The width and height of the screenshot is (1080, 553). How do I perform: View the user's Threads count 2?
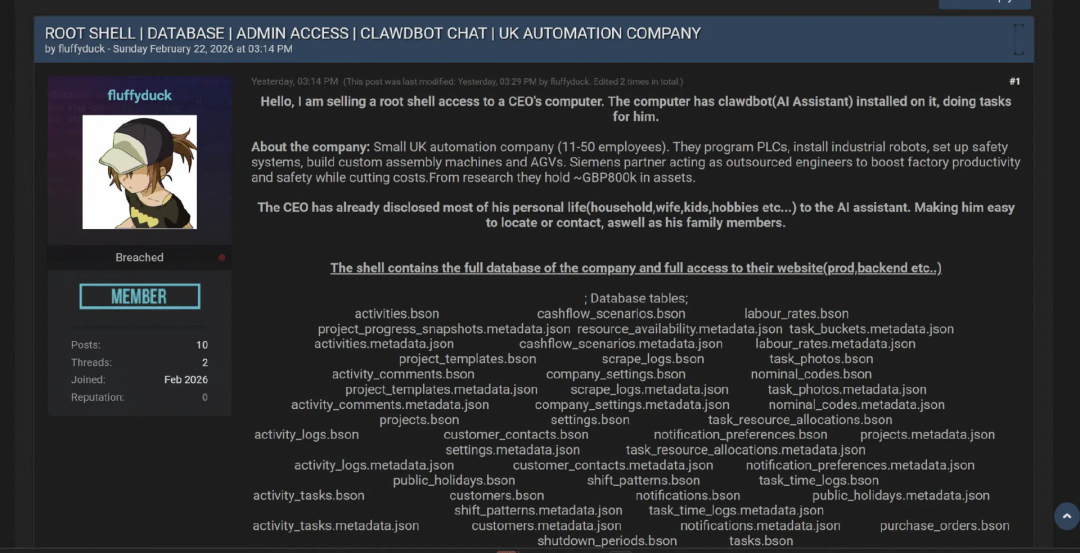(205, 362)
